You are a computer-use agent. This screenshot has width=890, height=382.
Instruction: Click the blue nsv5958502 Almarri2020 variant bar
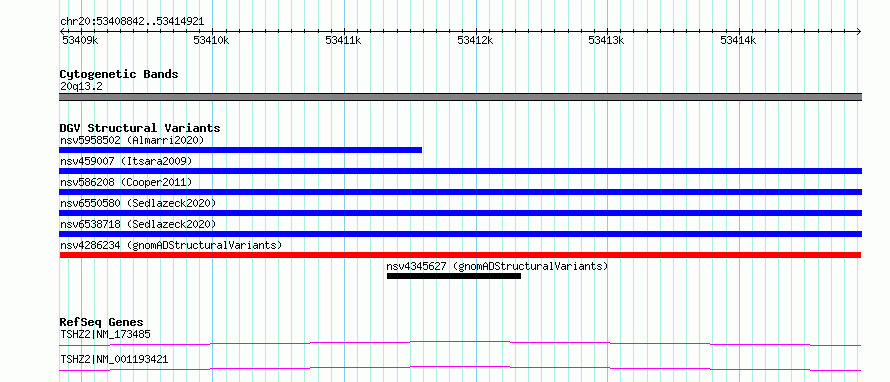(x=241, y=150)
